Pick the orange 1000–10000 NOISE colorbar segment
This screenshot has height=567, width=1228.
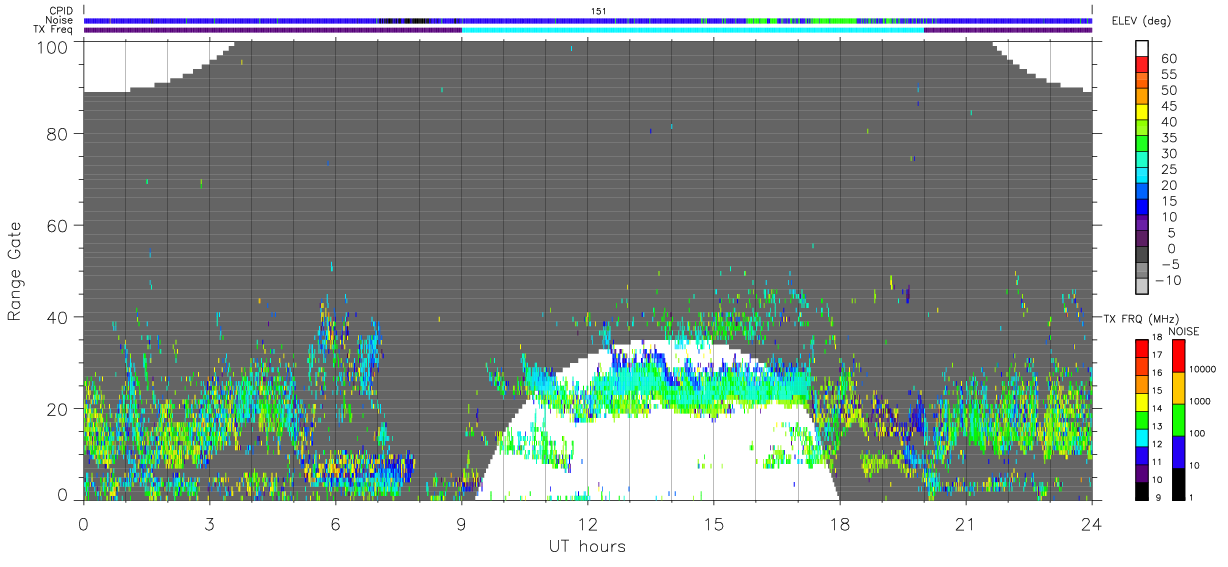1178,386
